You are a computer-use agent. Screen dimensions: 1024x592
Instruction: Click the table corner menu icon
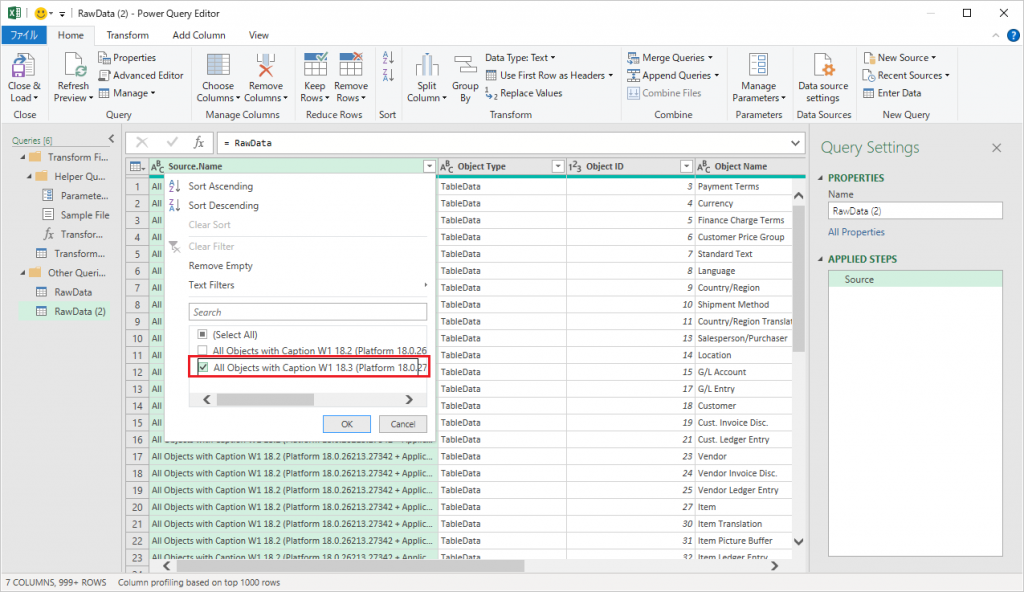[137, 167]
